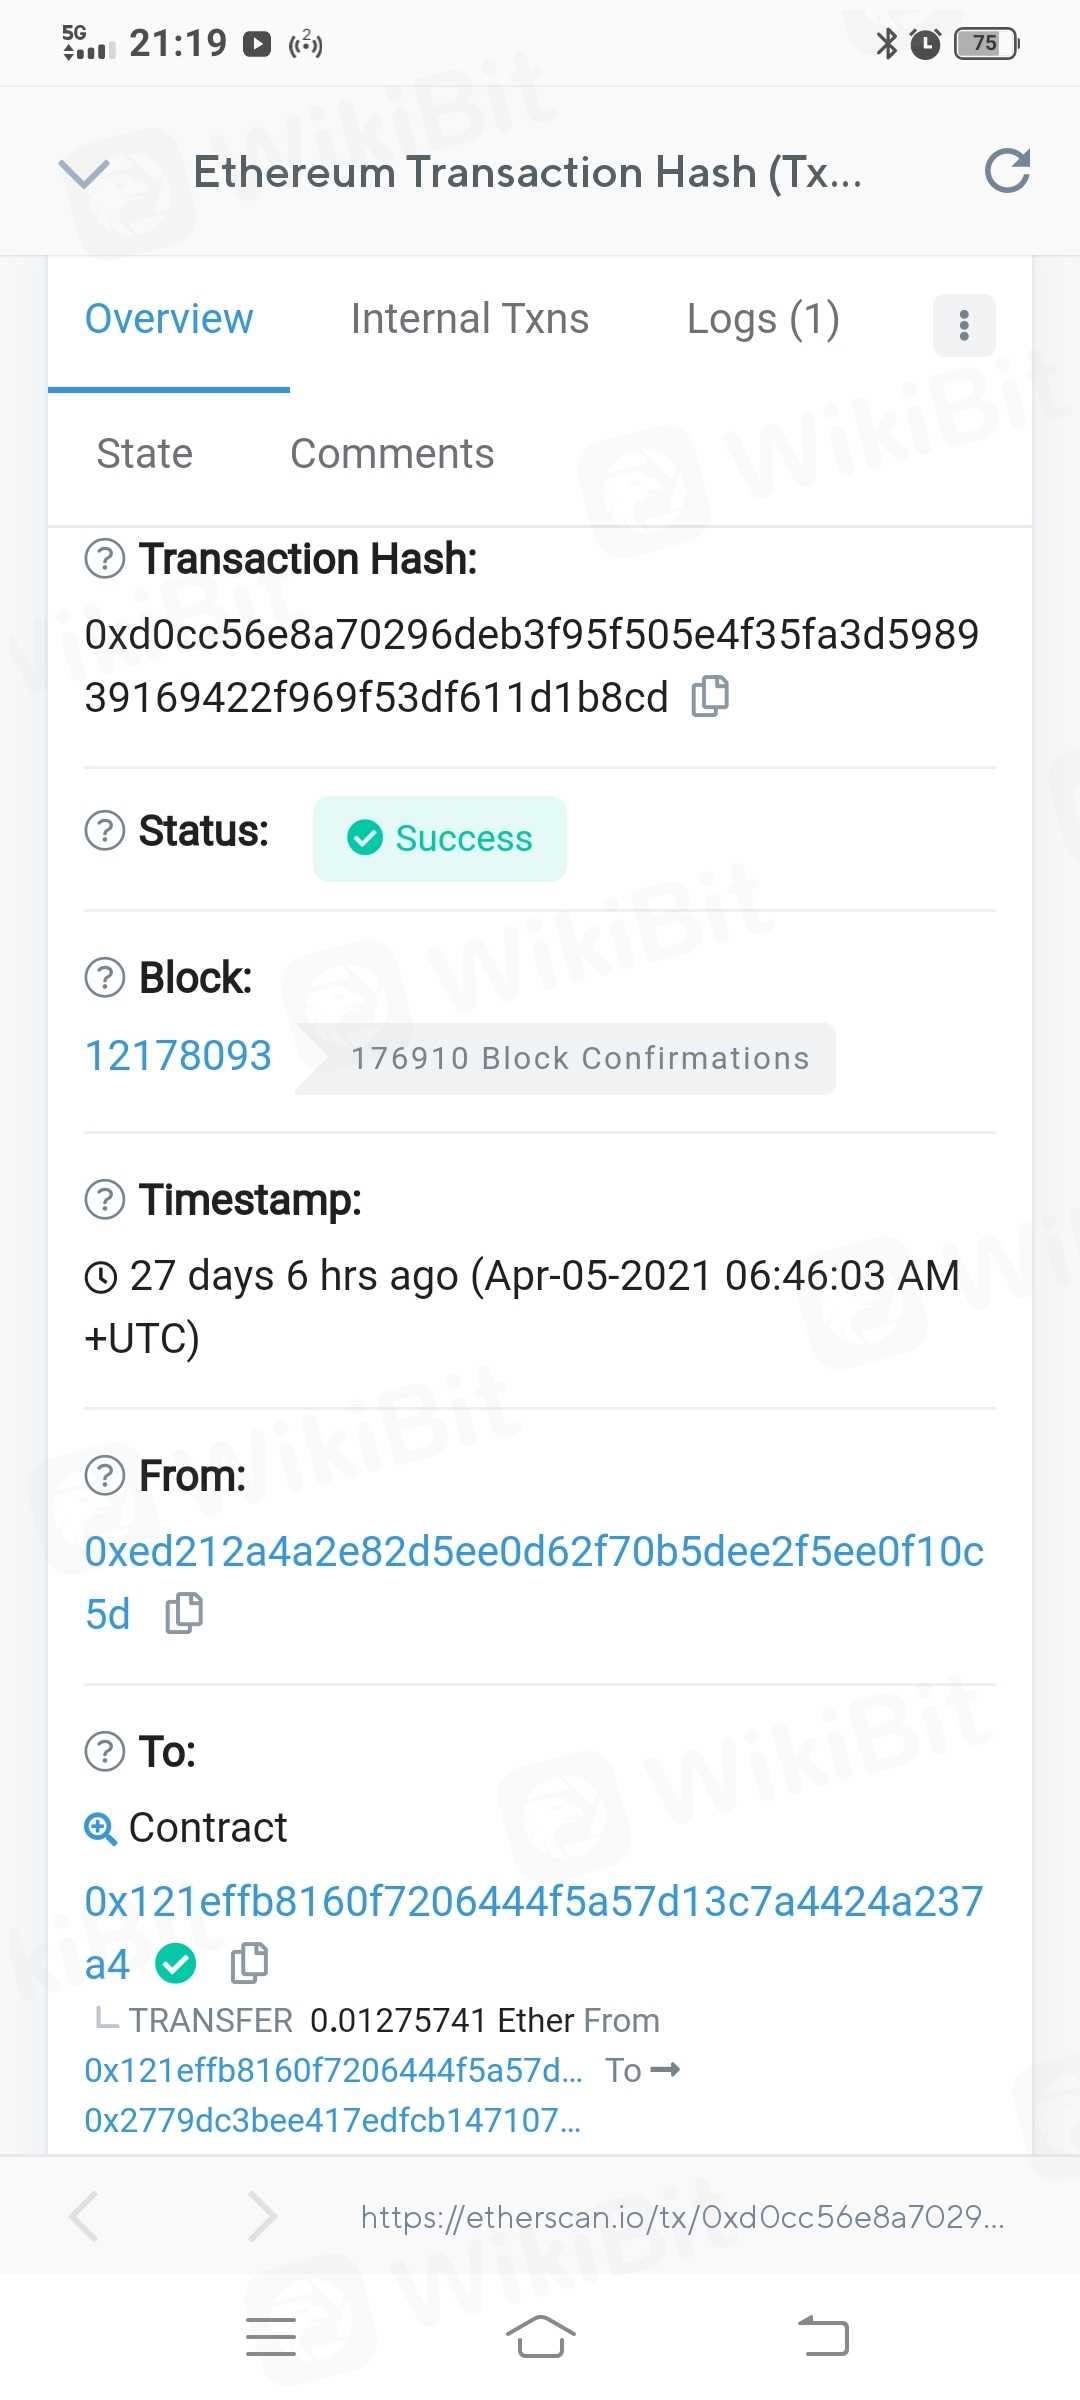1080x2400 pixels.
Task: Select the State tab
Action: [145, 454]
